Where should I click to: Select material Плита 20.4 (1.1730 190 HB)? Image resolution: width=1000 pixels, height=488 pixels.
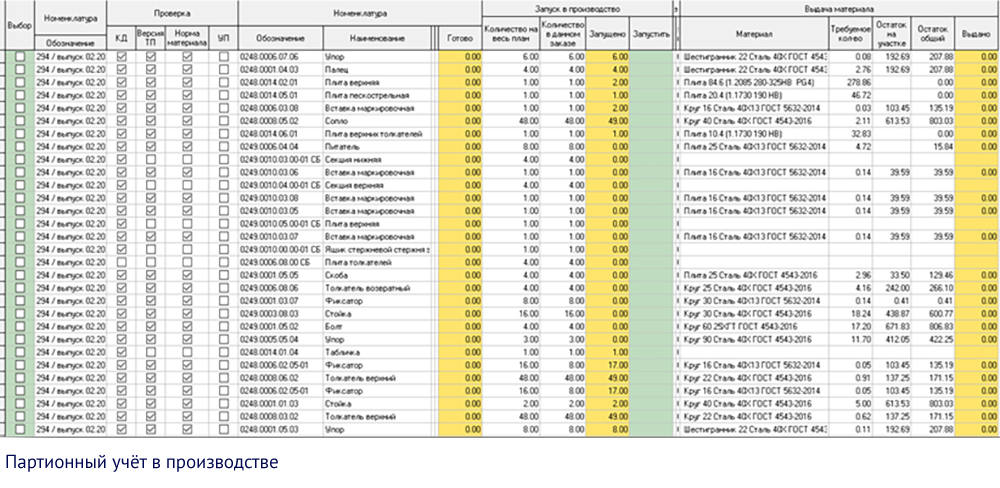(x=754, y=95)
